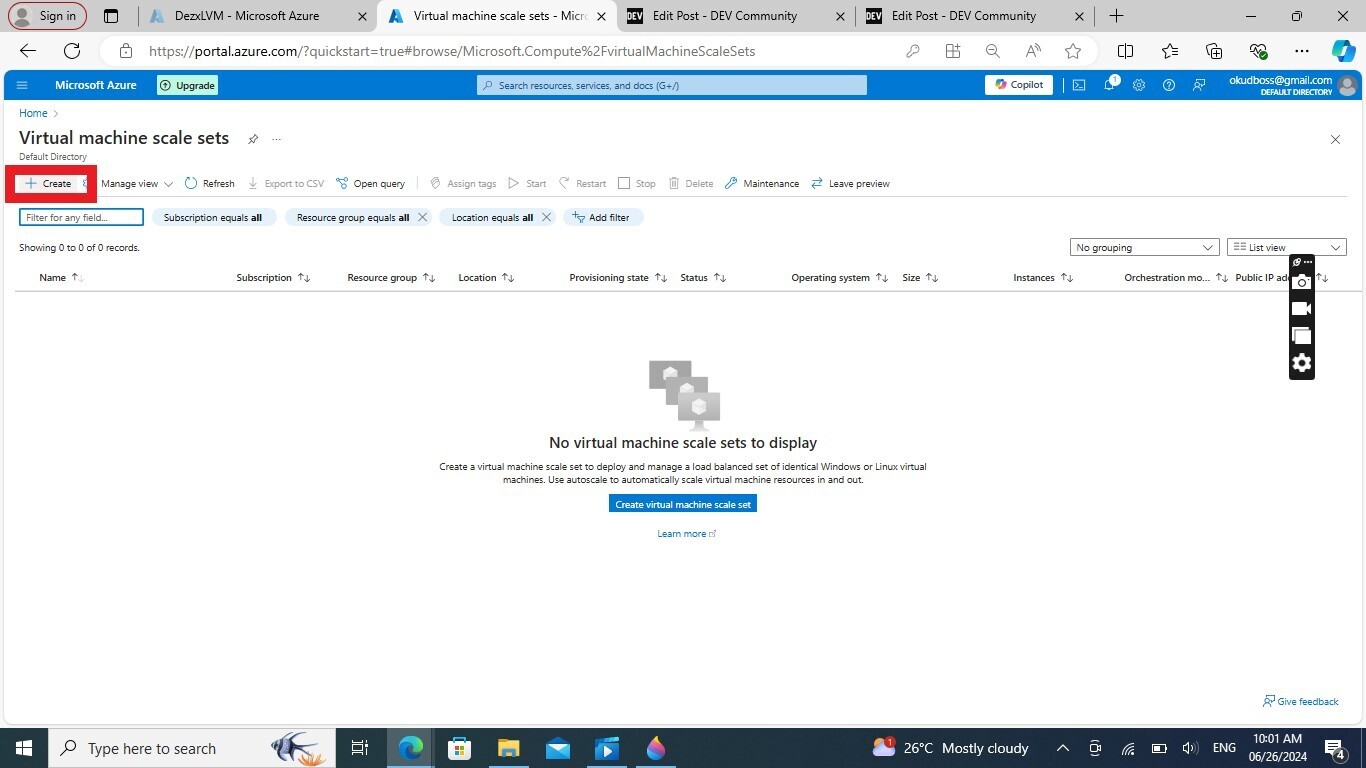This screenshot has width=1366, height=768.
Task: Click the green Upgrade button
Action: click(x=187, y=85)
